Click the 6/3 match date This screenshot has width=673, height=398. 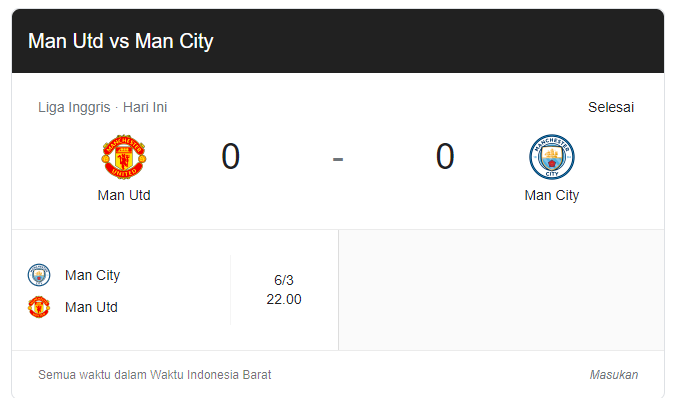tap(284, 280)
